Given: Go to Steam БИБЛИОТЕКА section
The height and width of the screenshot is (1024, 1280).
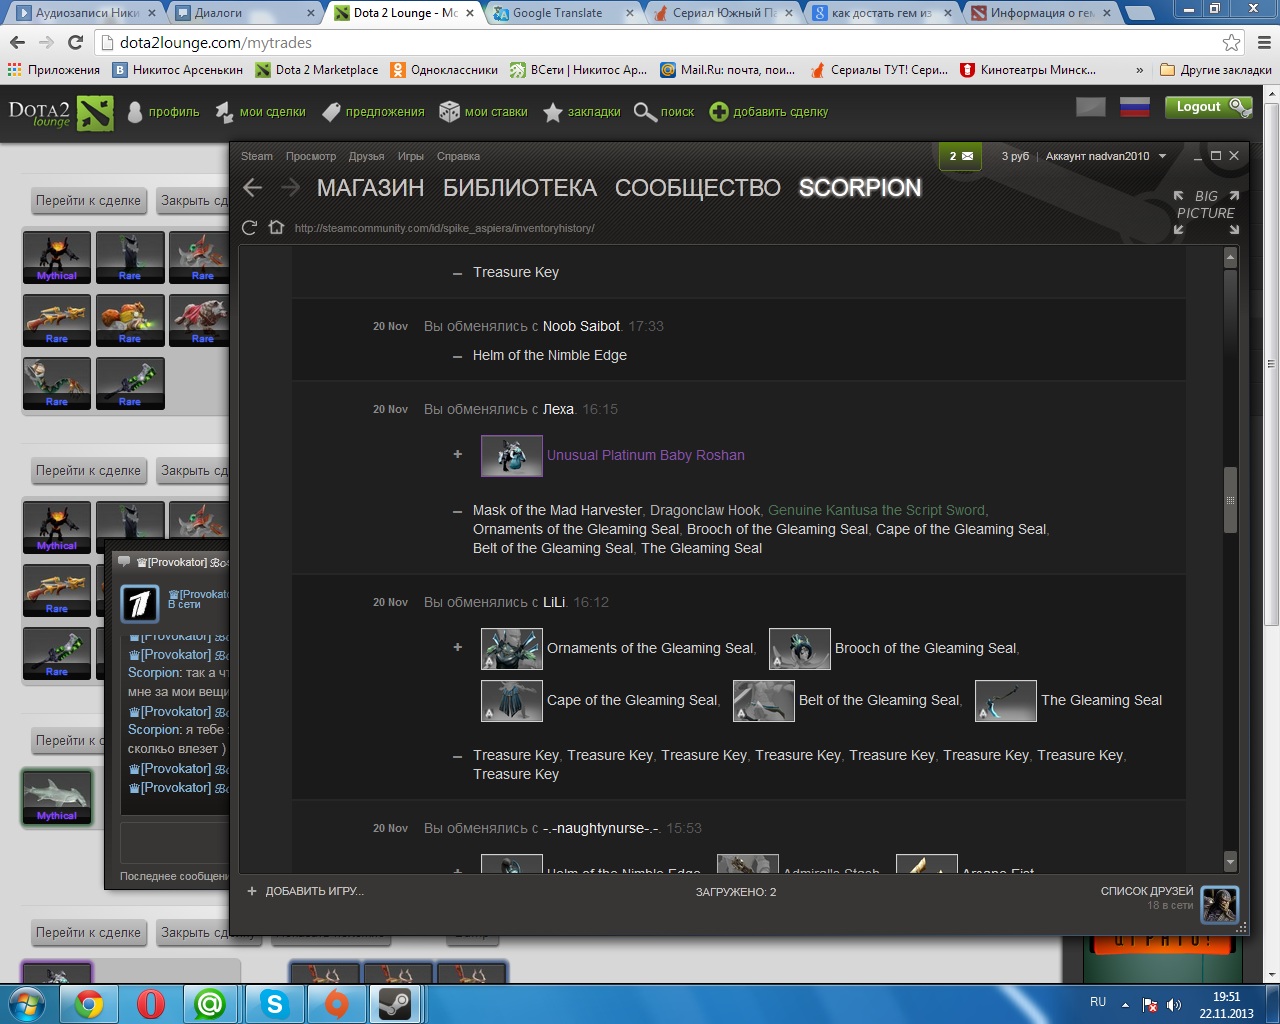Looking at the screenshot, I should (520, 188).
